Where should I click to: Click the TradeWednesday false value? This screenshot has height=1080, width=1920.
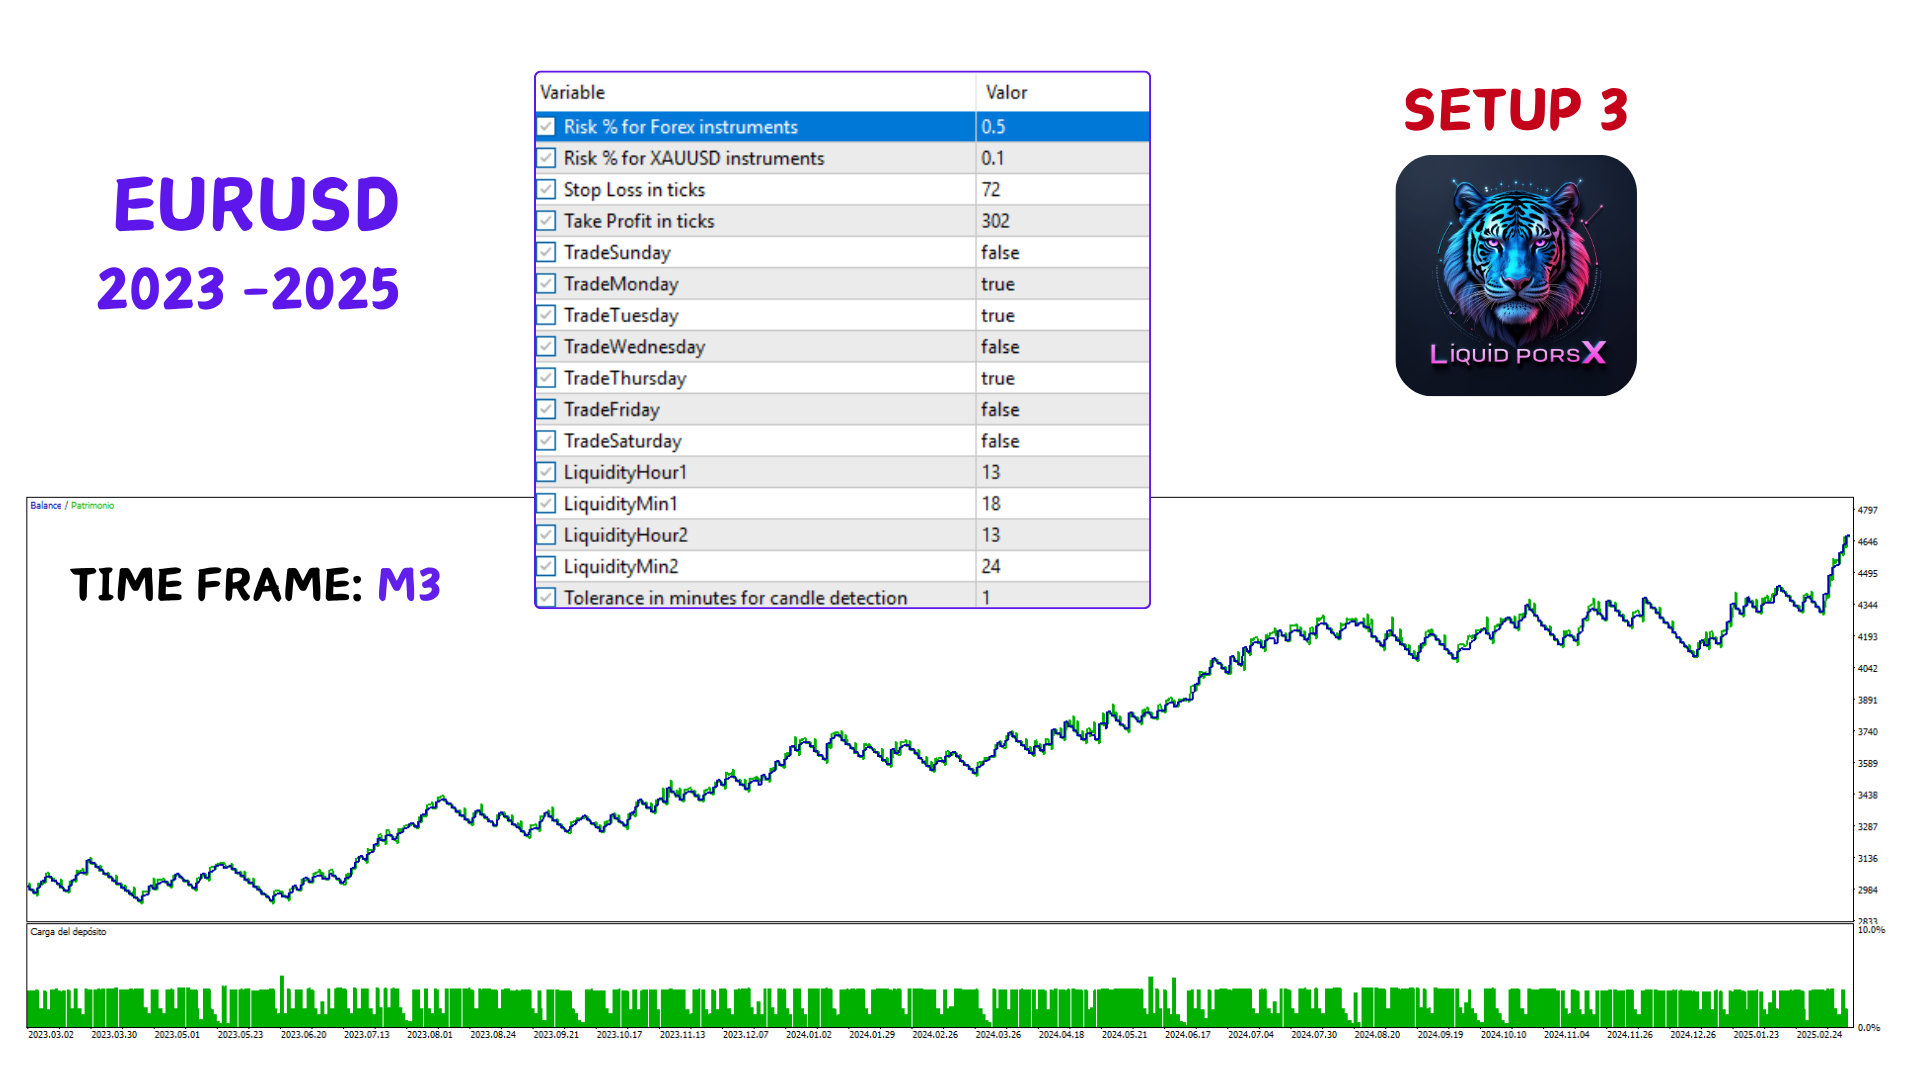click(1000, 347)
